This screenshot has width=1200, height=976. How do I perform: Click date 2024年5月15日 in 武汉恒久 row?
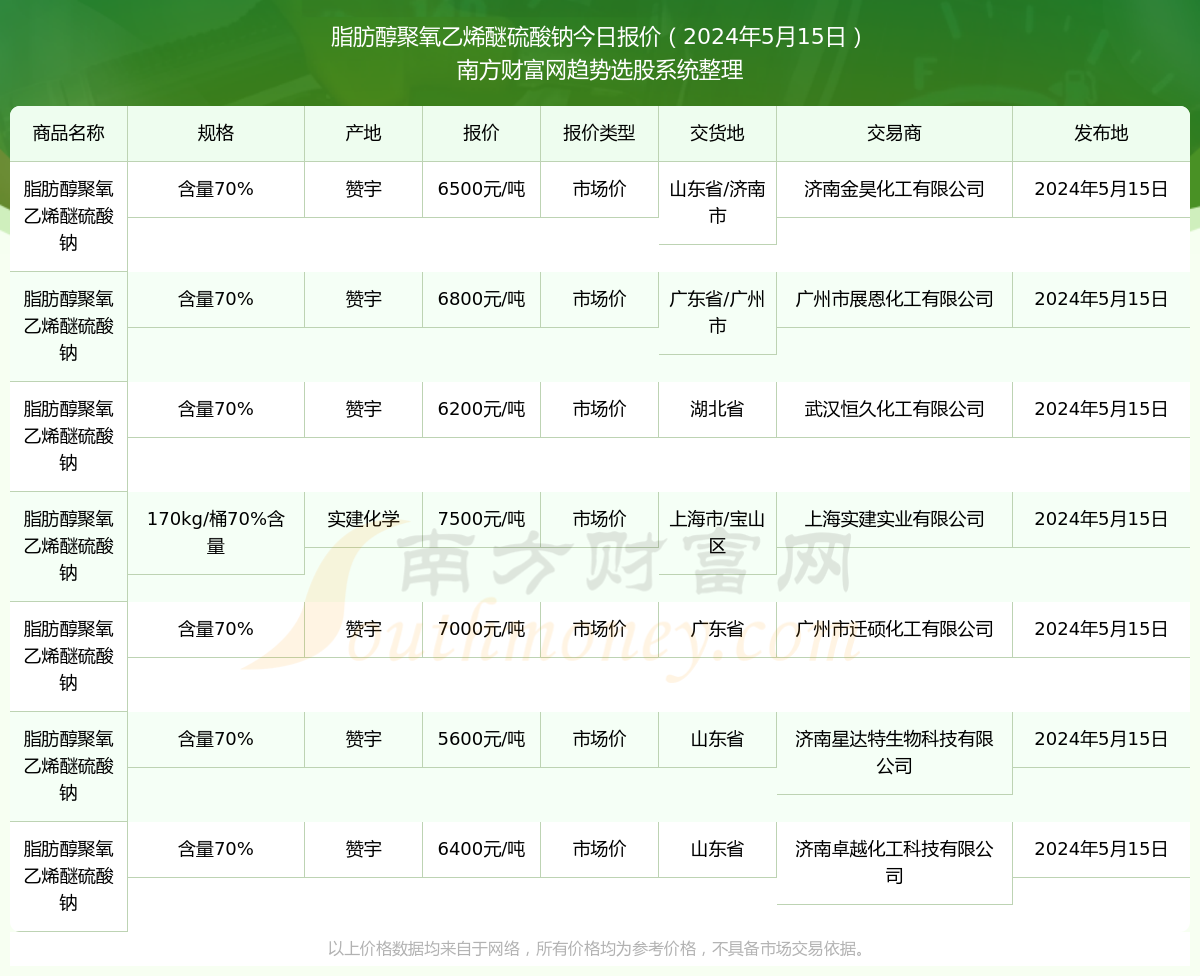click(1101, 409)
